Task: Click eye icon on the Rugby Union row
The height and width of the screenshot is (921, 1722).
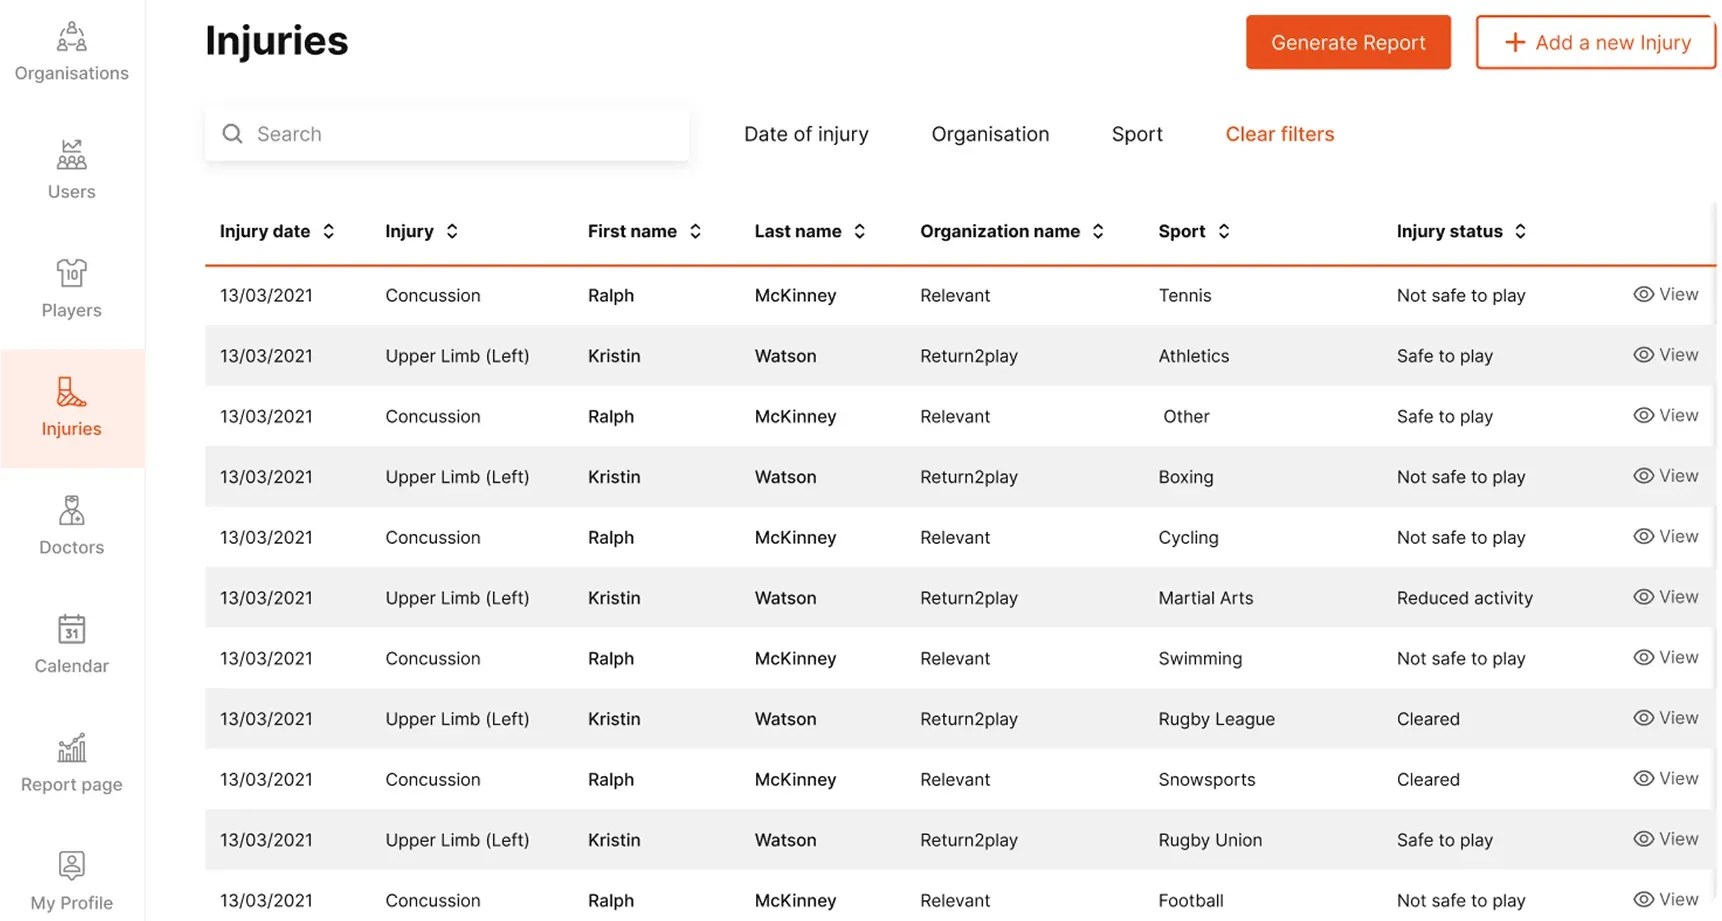Action: click(1643, 839)
